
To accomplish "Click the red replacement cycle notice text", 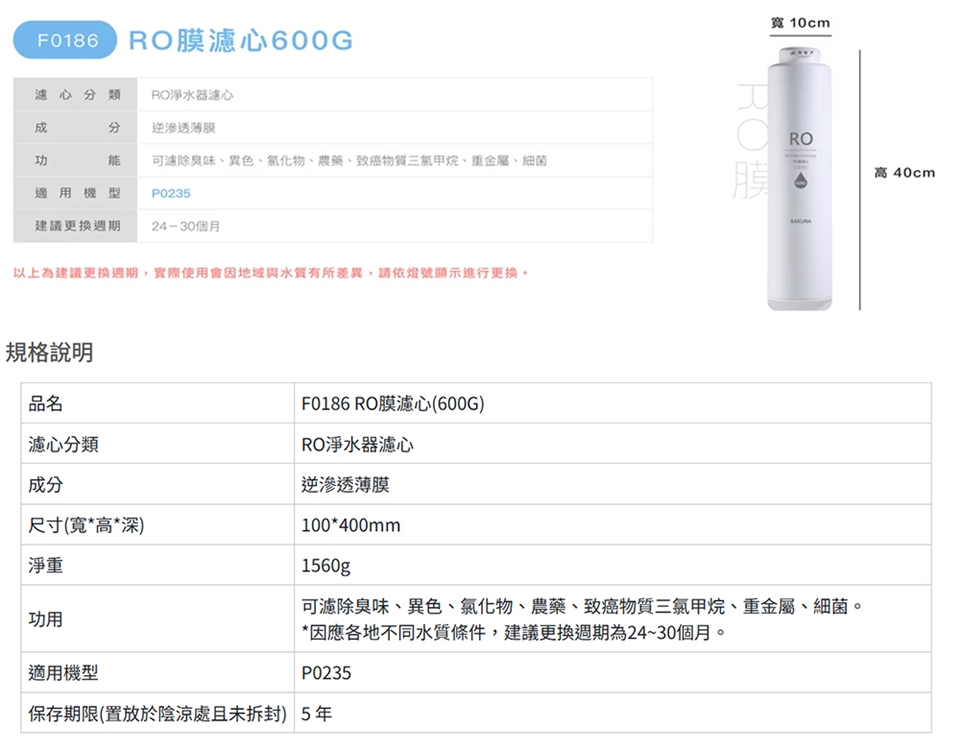I will tap(271, 273).
